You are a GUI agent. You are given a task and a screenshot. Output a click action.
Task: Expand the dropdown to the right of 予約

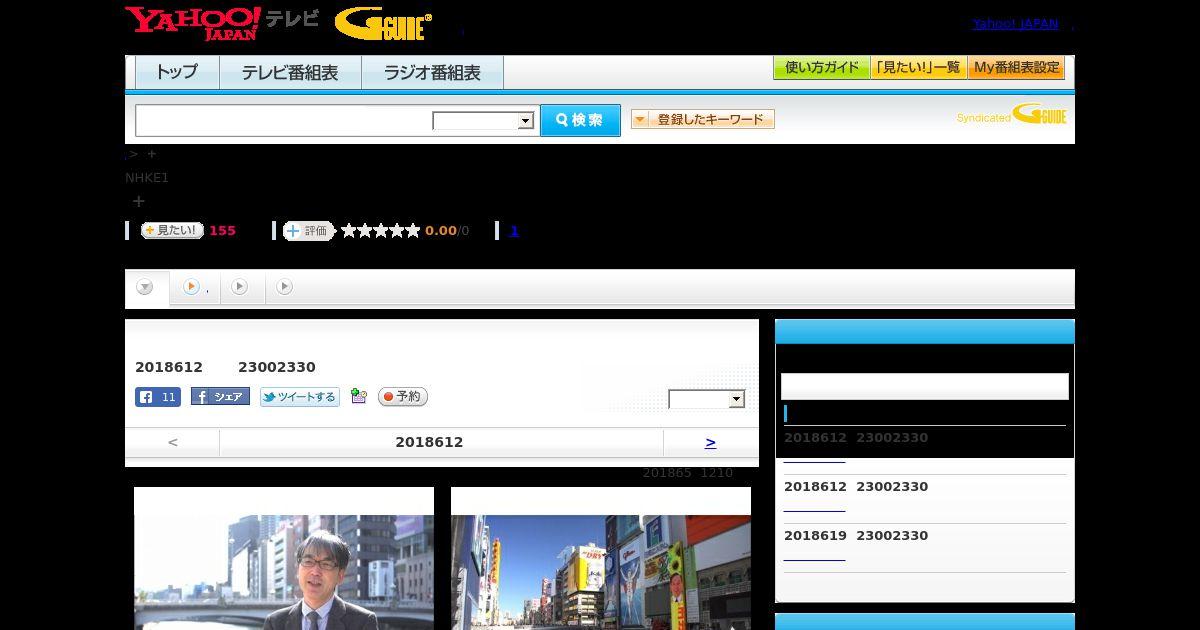(x=707, y=399)
